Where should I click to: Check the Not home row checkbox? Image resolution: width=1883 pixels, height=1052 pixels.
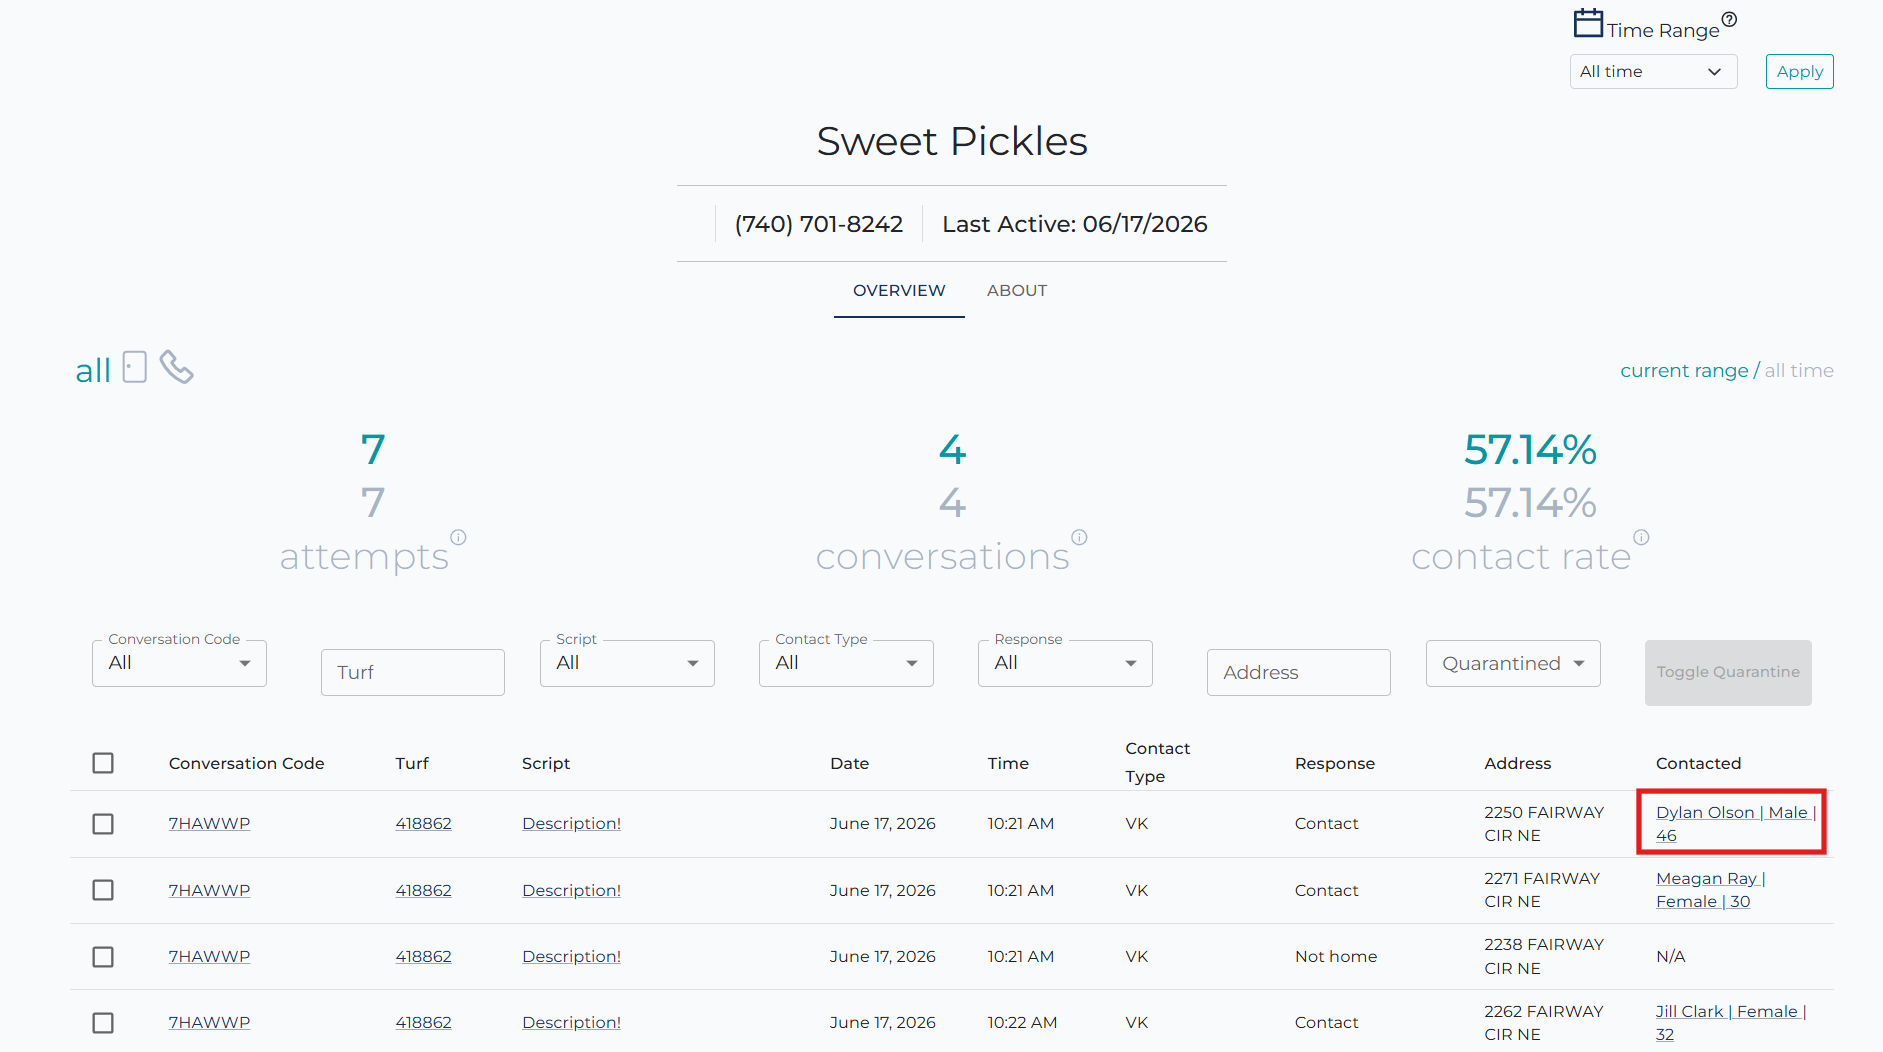tap(103, 957)
